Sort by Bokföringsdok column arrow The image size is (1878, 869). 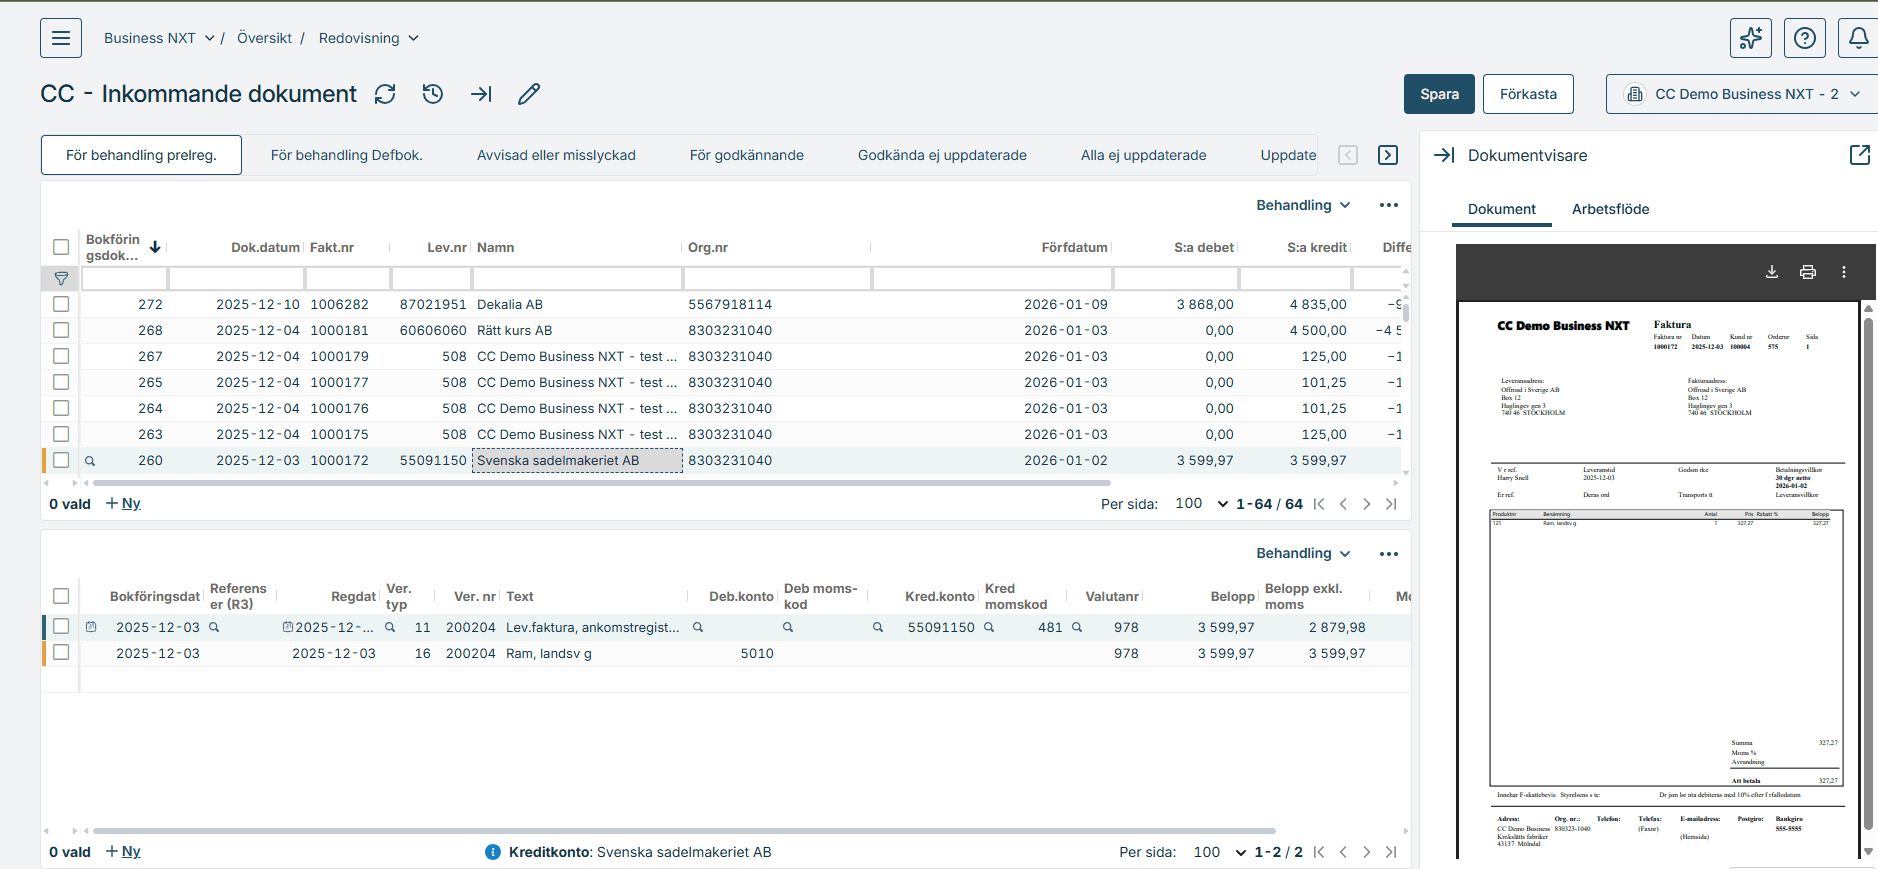tap(155, 247)
